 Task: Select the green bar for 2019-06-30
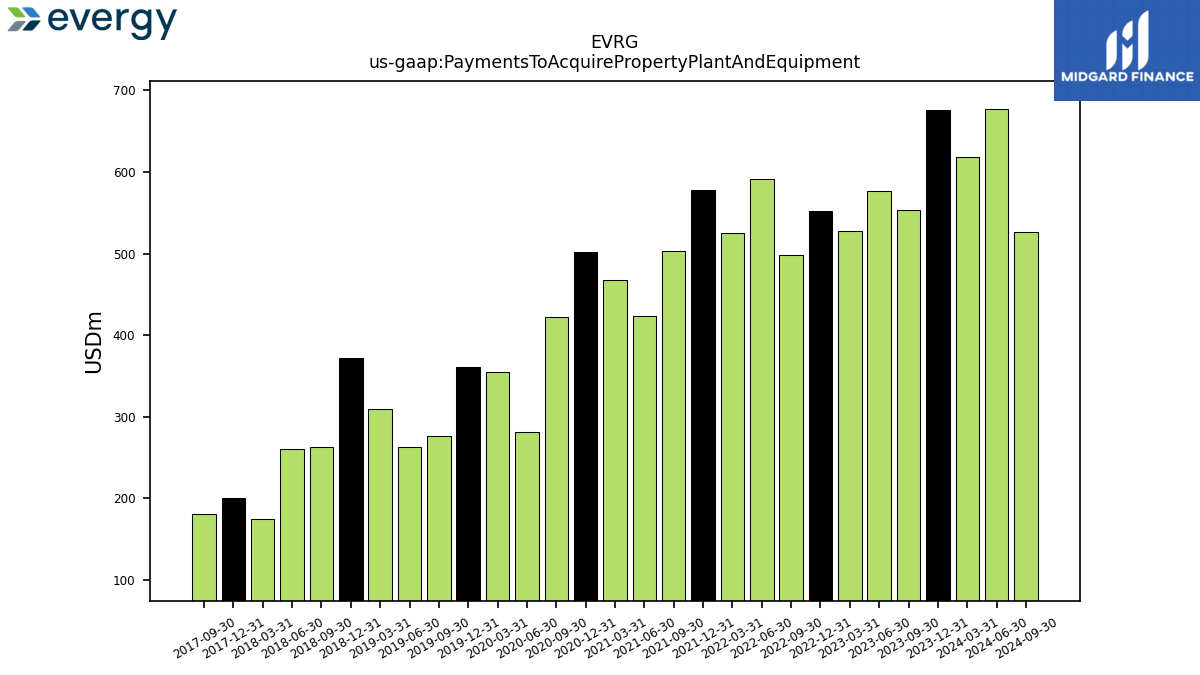pos(409,524)
